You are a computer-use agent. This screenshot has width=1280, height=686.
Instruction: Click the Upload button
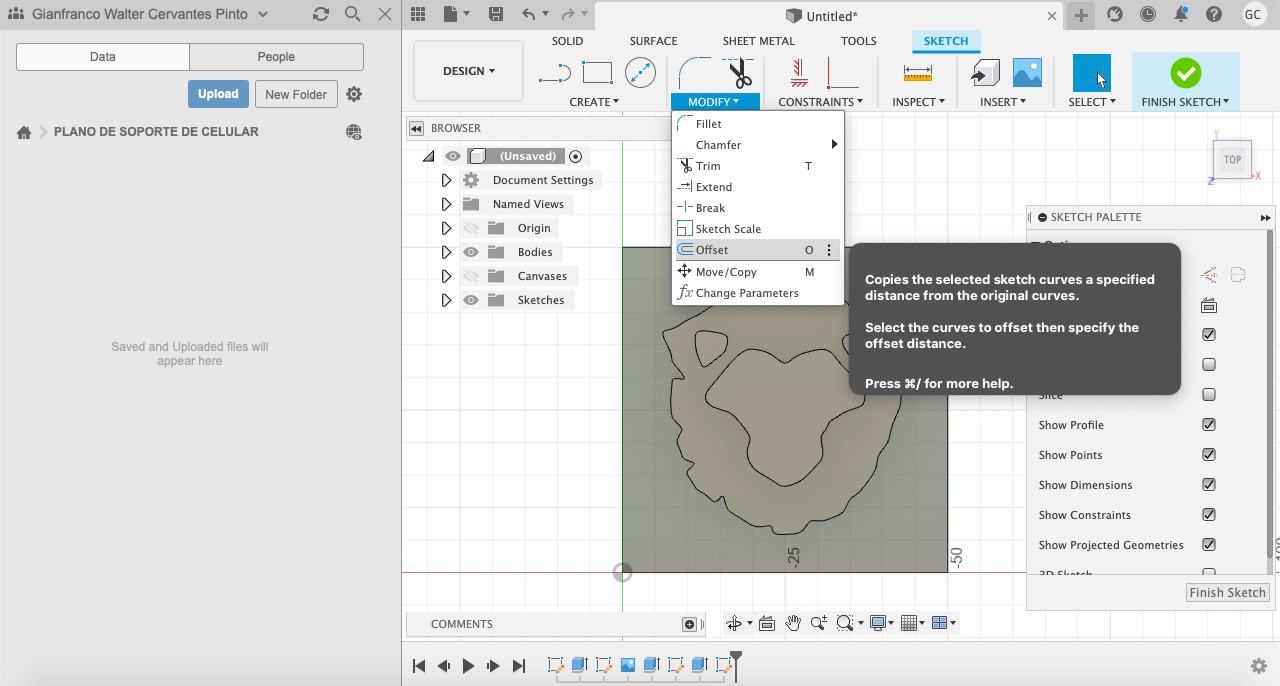click(218, 94)
